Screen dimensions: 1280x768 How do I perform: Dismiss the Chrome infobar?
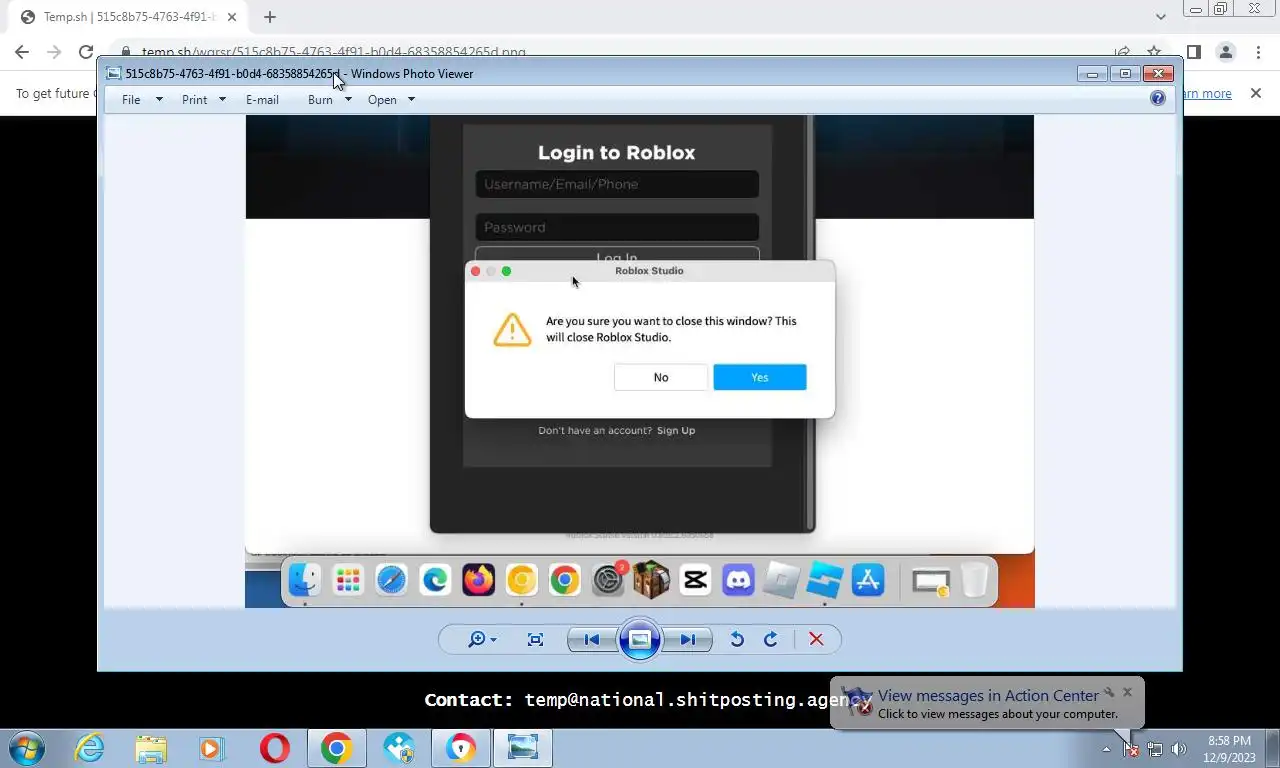pos(1256,93)
